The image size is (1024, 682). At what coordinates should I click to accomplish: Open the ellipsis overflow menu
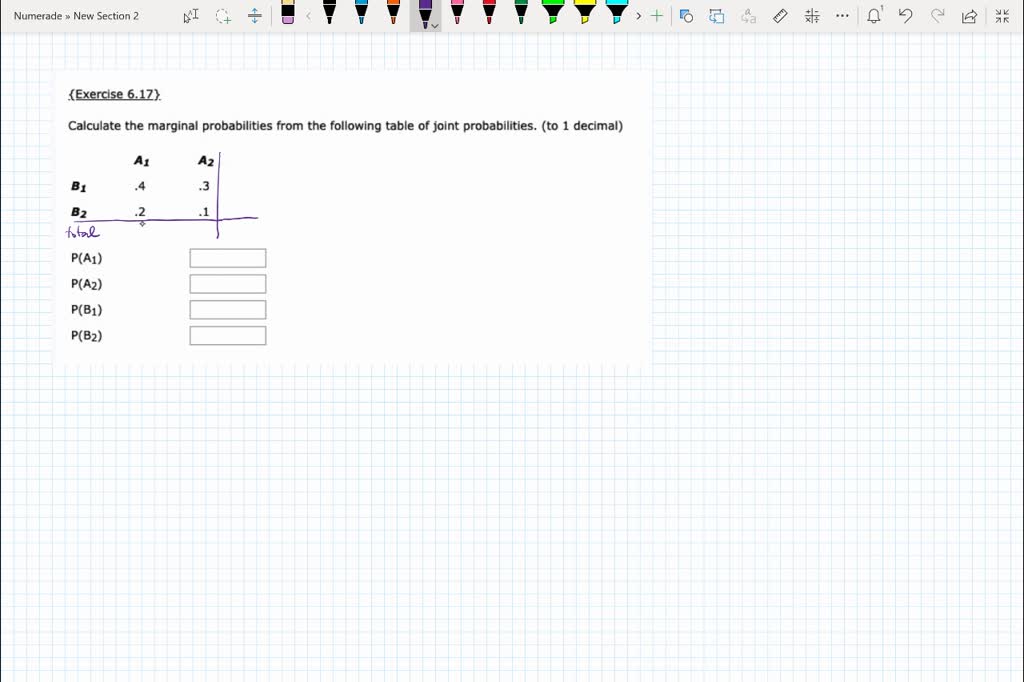842,16
